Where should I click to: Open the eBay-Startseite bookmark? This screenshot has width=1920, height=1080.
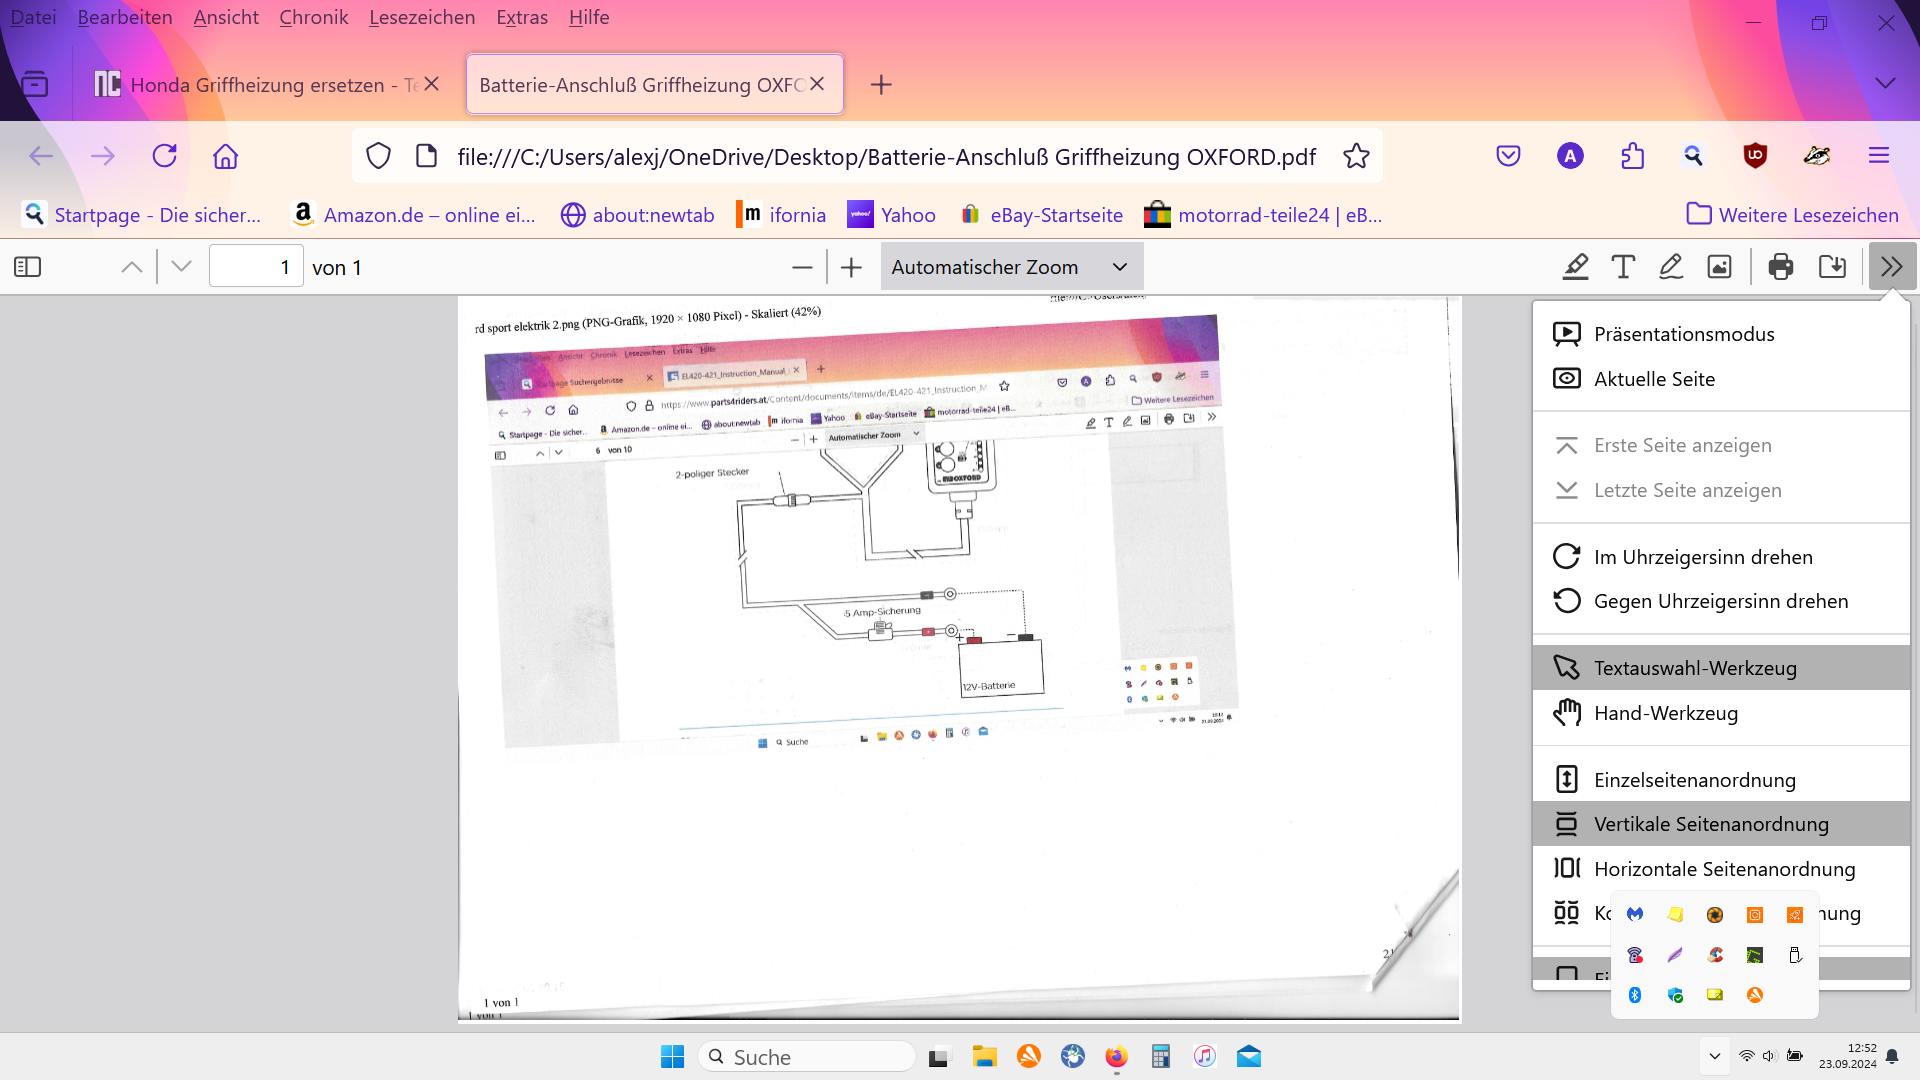click(1041, 215)
